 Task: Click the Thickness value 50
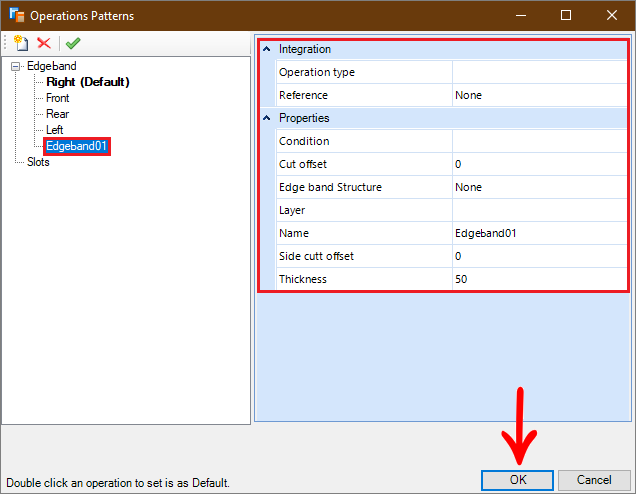pyautogui.click(x=539, y=279)
